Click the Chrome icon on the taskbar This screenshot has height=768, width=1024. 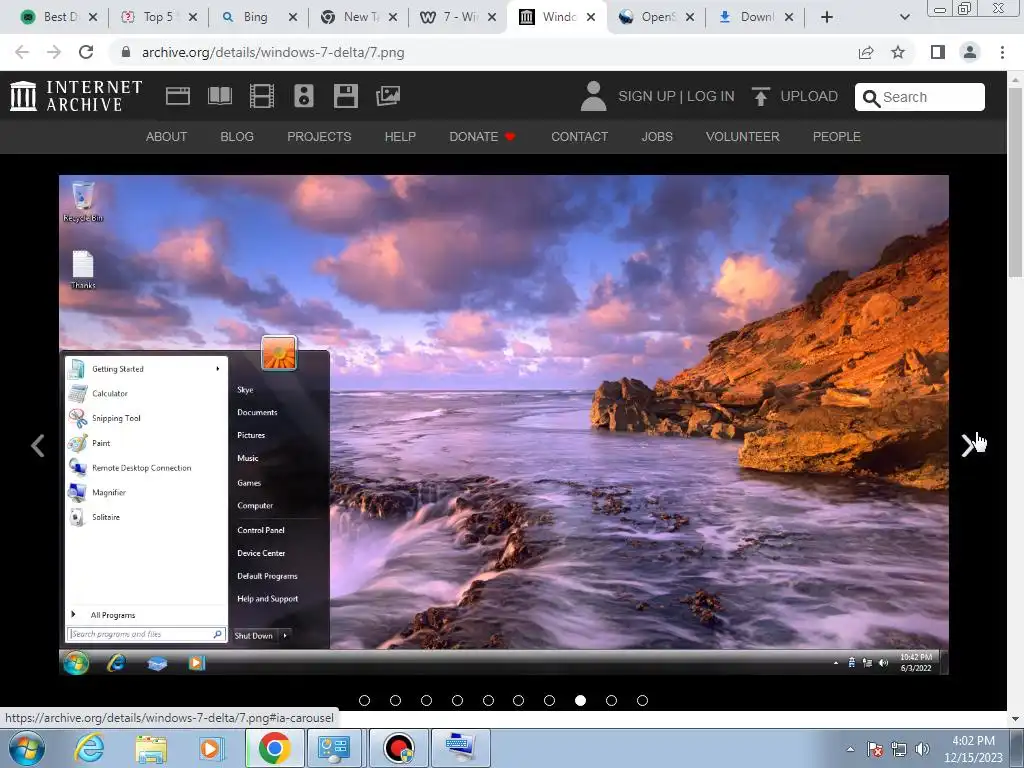pyautogui.click(x=274, y=748)
